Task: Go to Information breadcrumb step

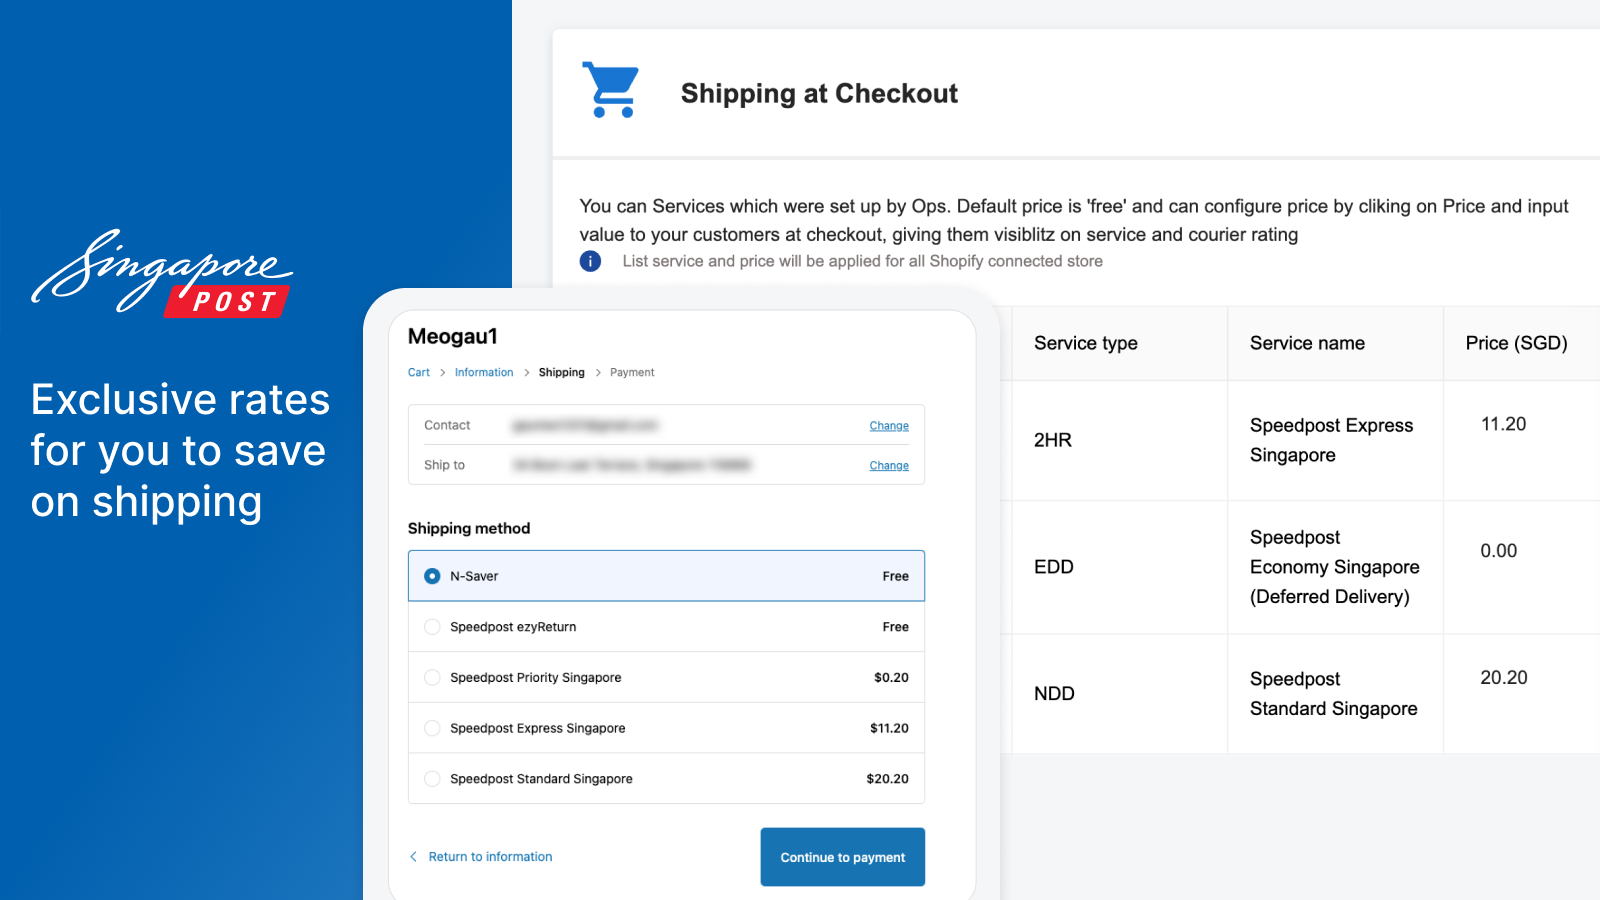Action: pyautogui.click(x=484, y=373)
